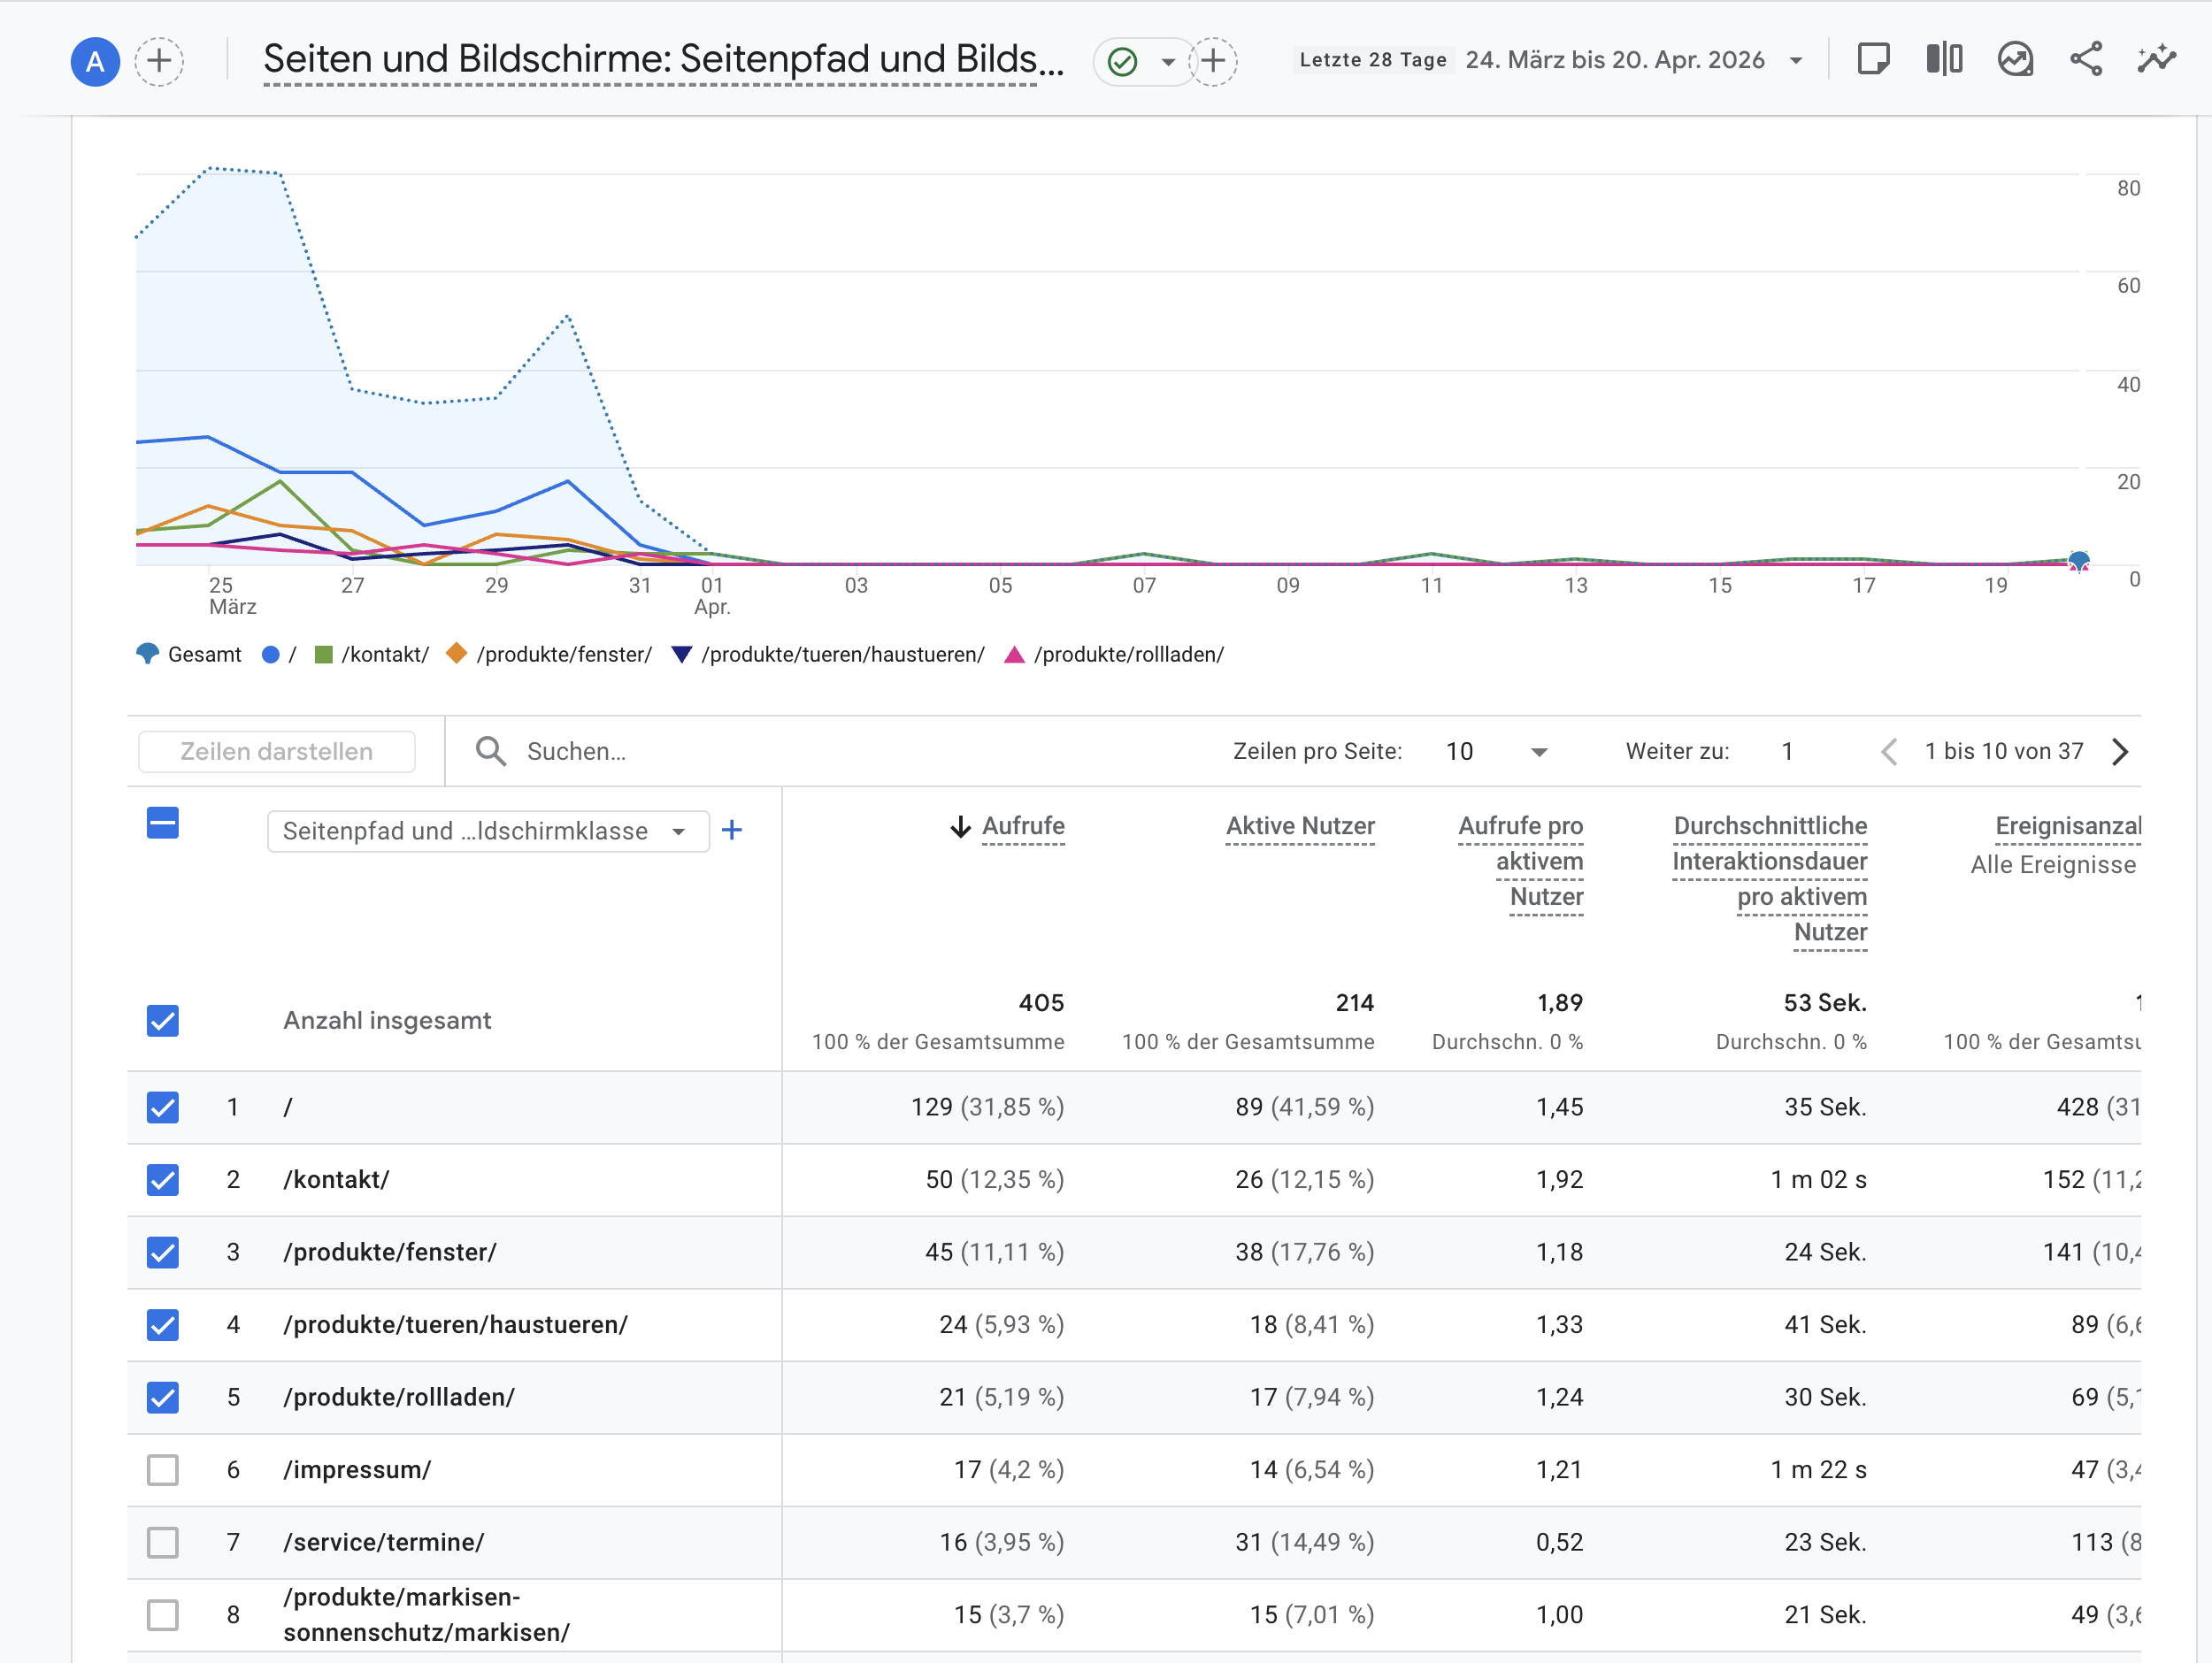Open the compare columns view icon
The height and width of the screenshot is (1663, 2212).
tap(1944, 60)
